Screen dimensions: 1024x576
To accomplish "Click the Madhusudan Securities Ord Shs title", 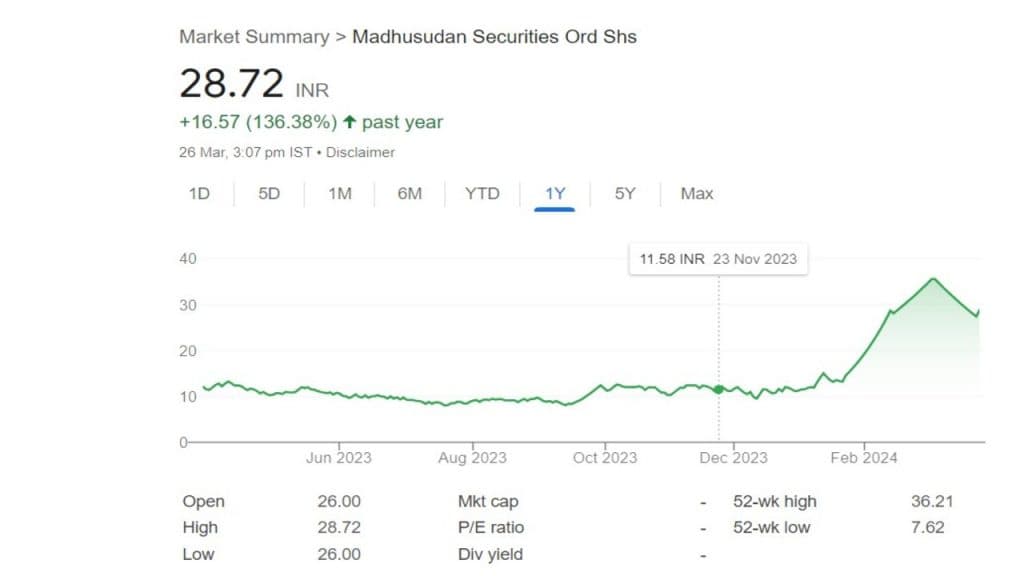I will [494, 37].
